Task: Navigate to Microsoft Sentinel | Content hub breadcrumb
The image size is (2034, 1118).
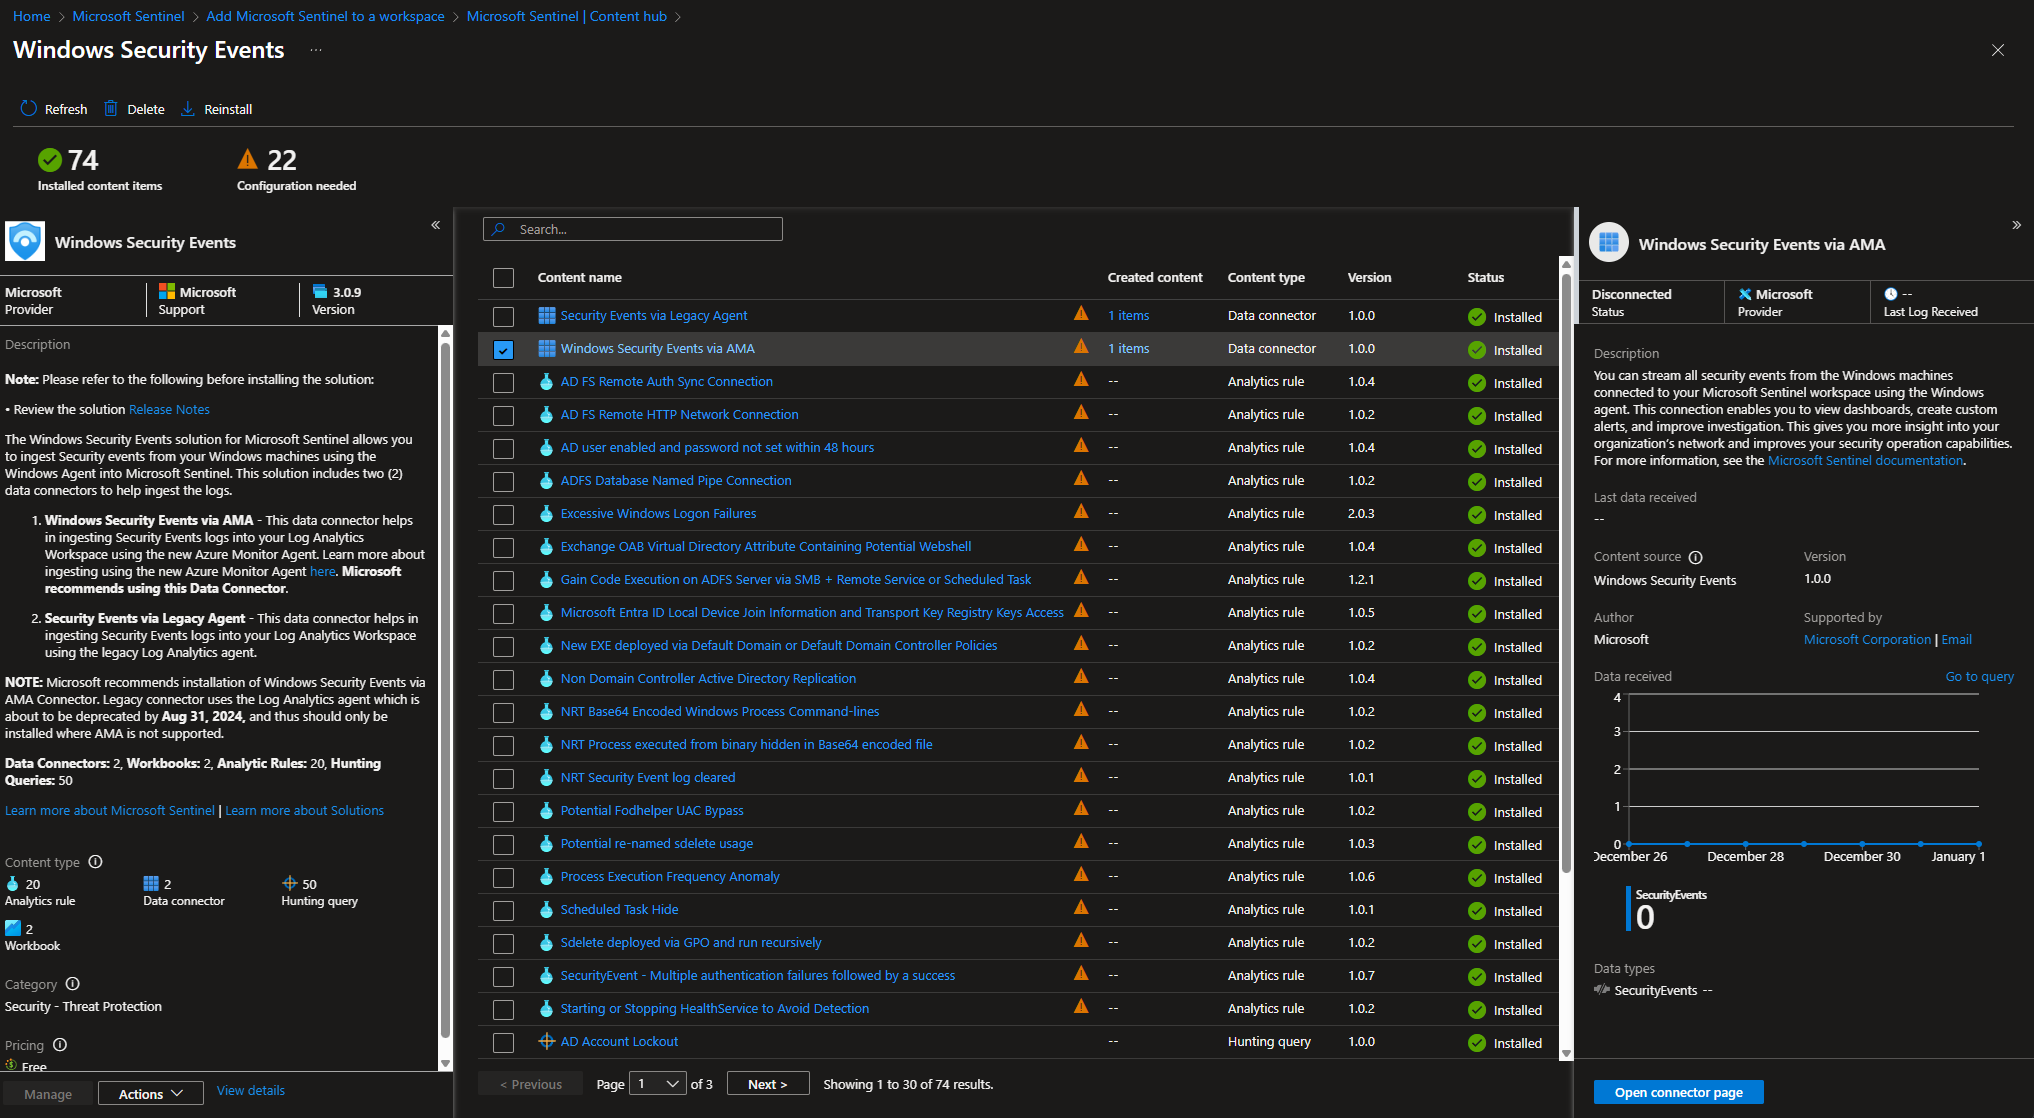Action: pyautogui.click(x=566, y=16)
